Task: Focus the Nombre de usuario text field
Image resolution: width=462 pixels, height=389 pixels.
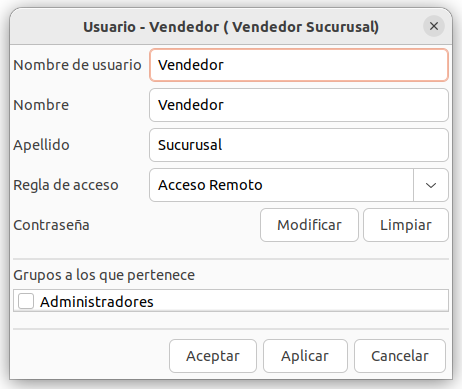Action: point(299,65)
